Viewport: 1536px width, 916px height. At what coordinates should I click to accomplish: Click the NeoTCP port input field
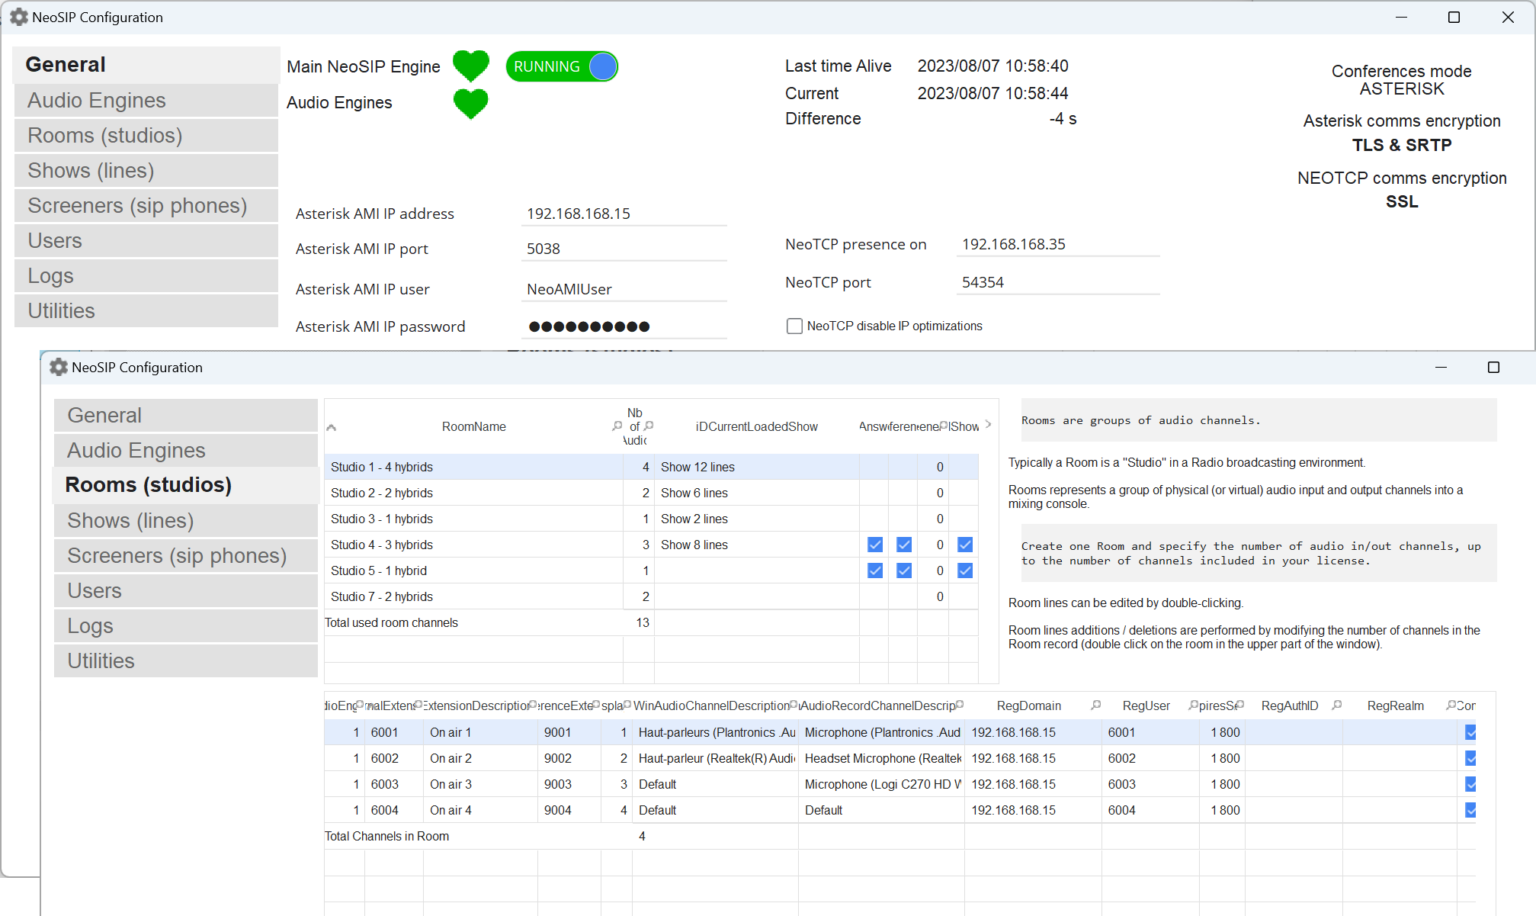[1058, 282]
